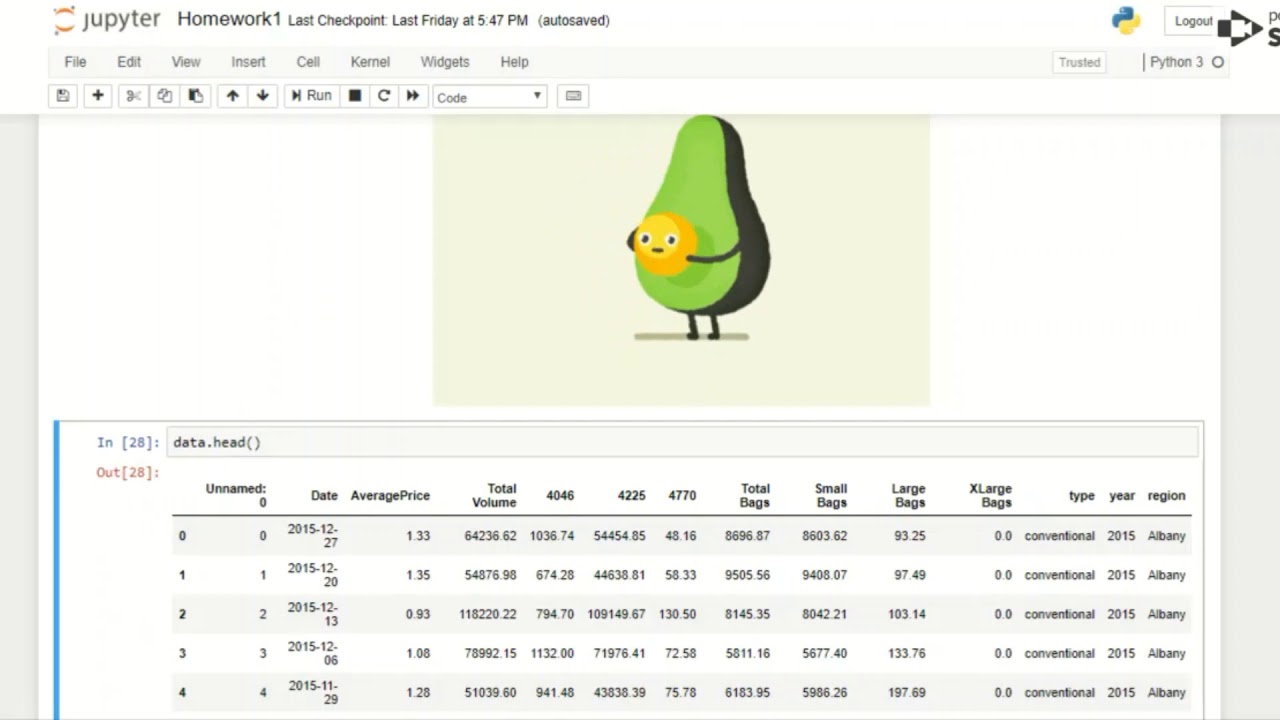The width and height of the screenshot is (1280, 720).
Task: Open the command palette keyboard icon
Action: pos(573,96)
